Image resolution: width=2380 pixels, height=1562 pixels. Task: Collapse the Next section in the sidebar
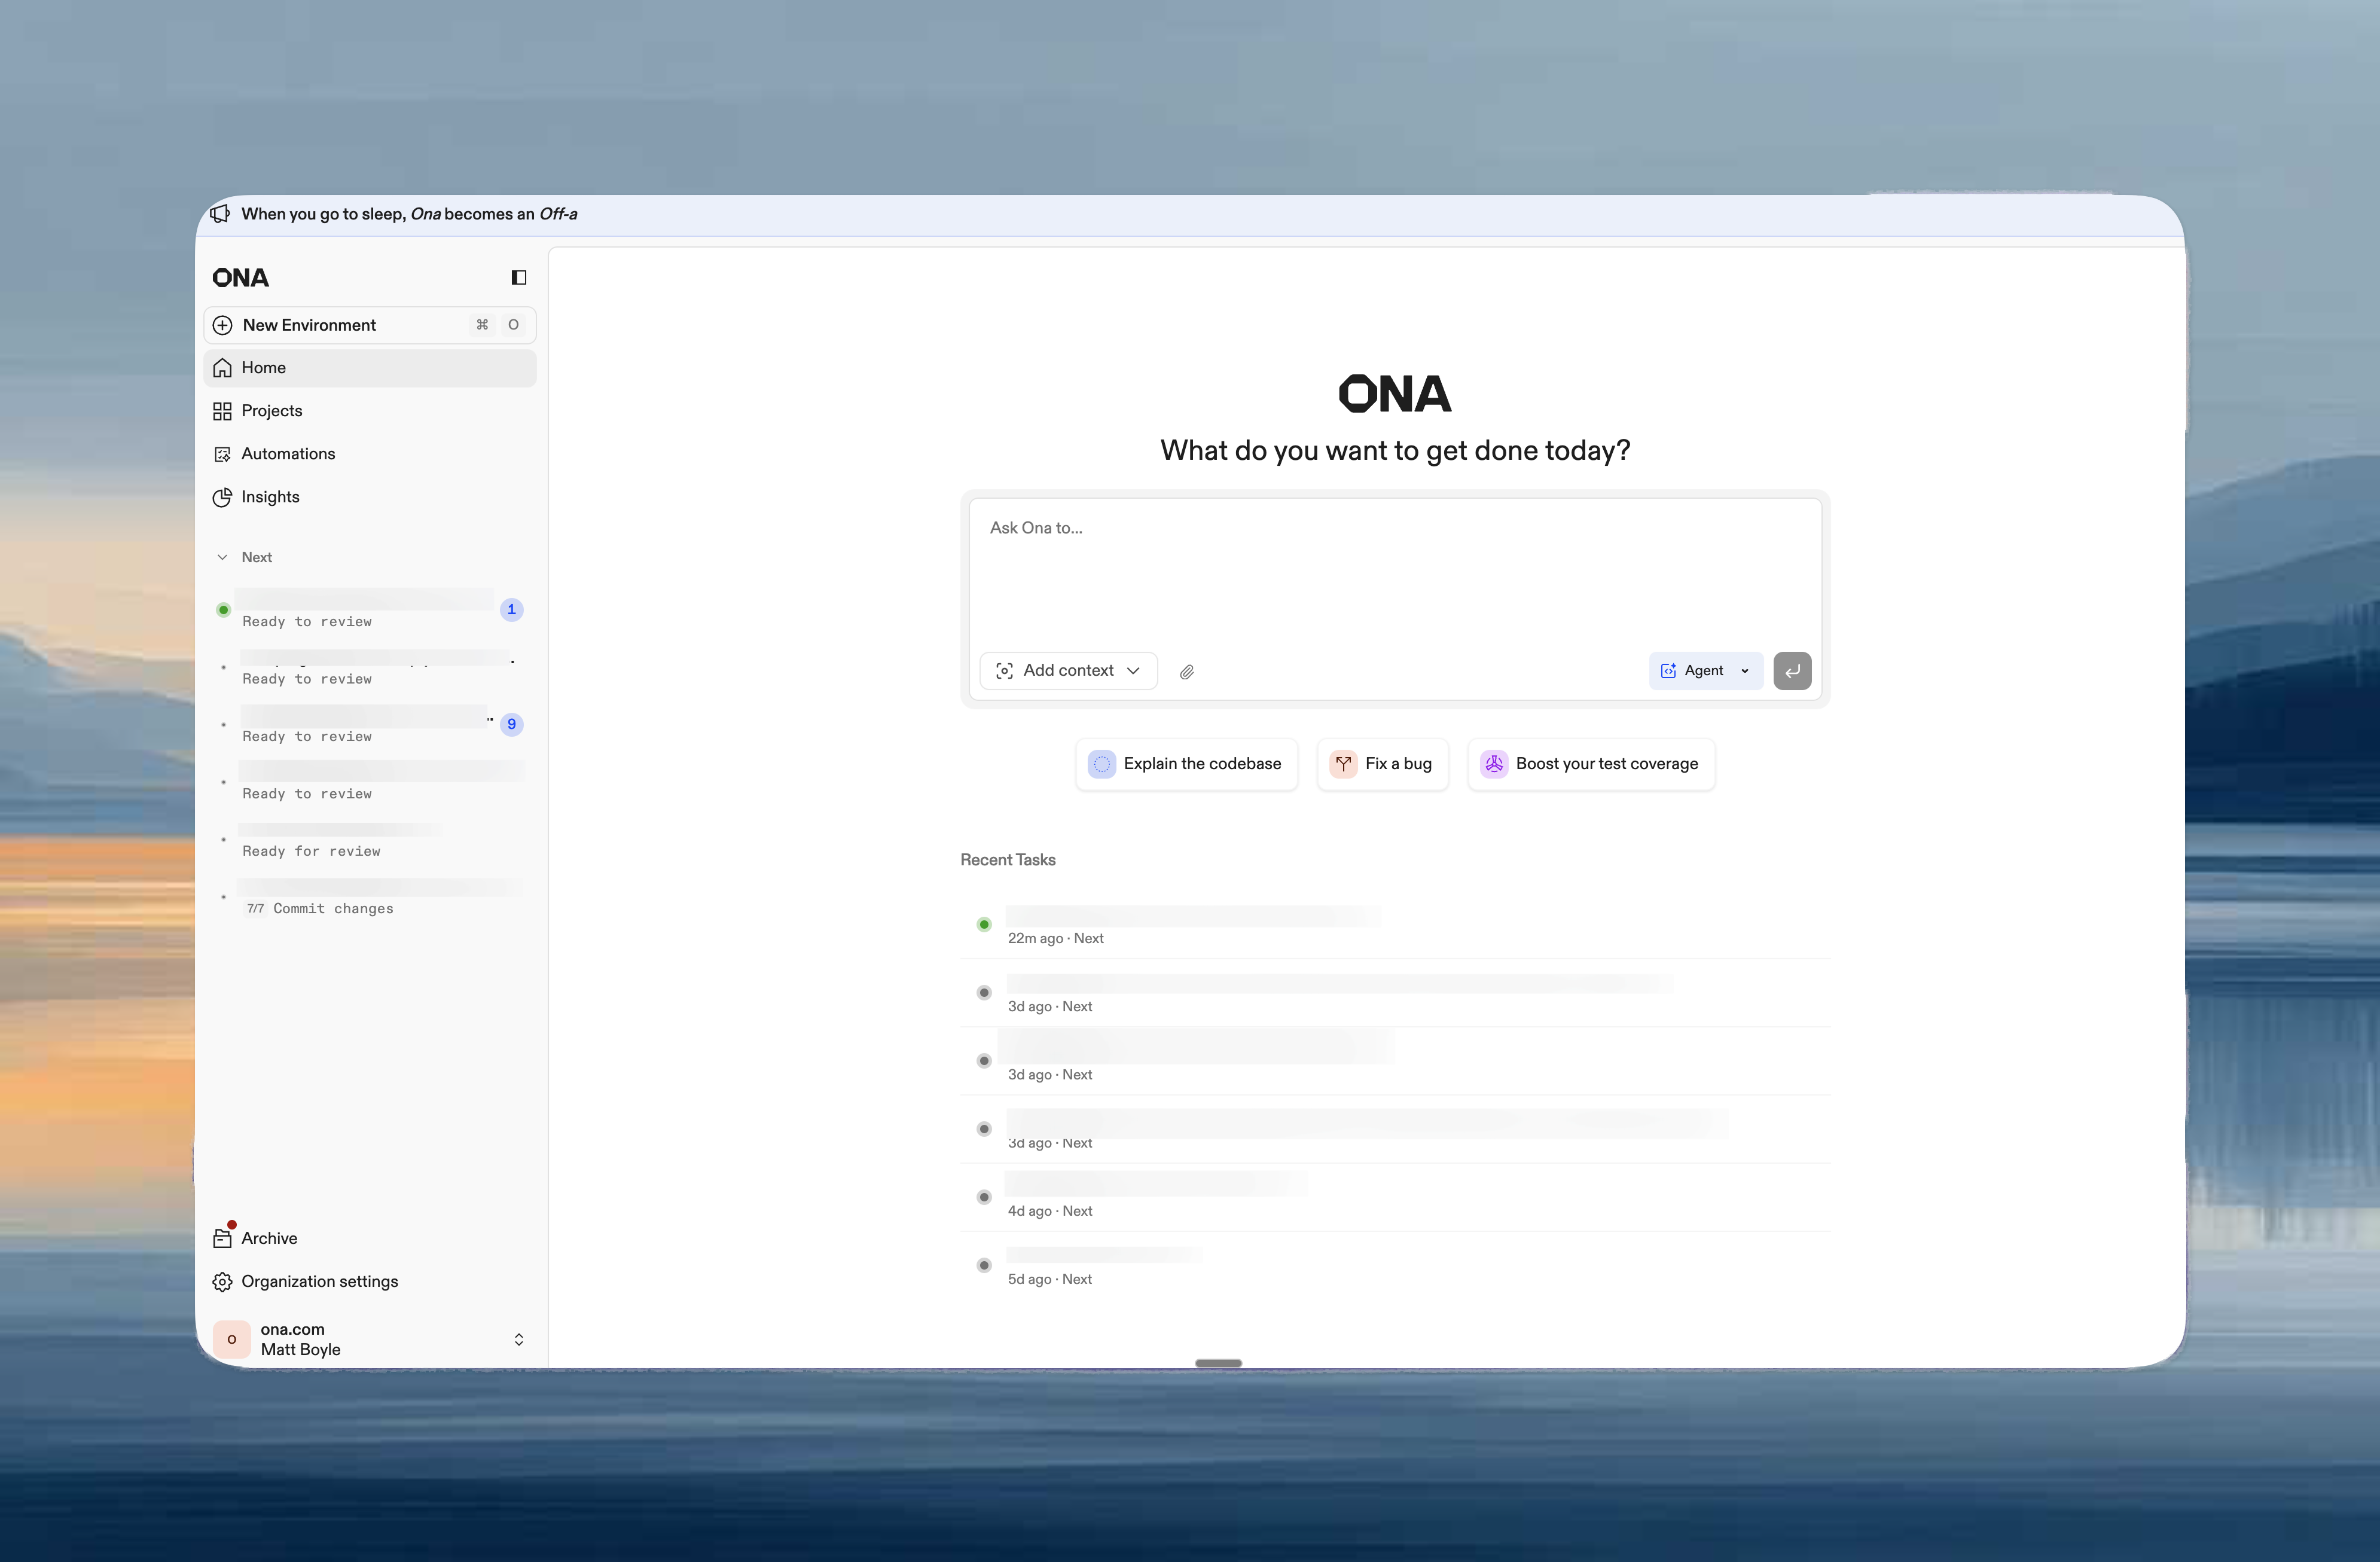point(223,557)
